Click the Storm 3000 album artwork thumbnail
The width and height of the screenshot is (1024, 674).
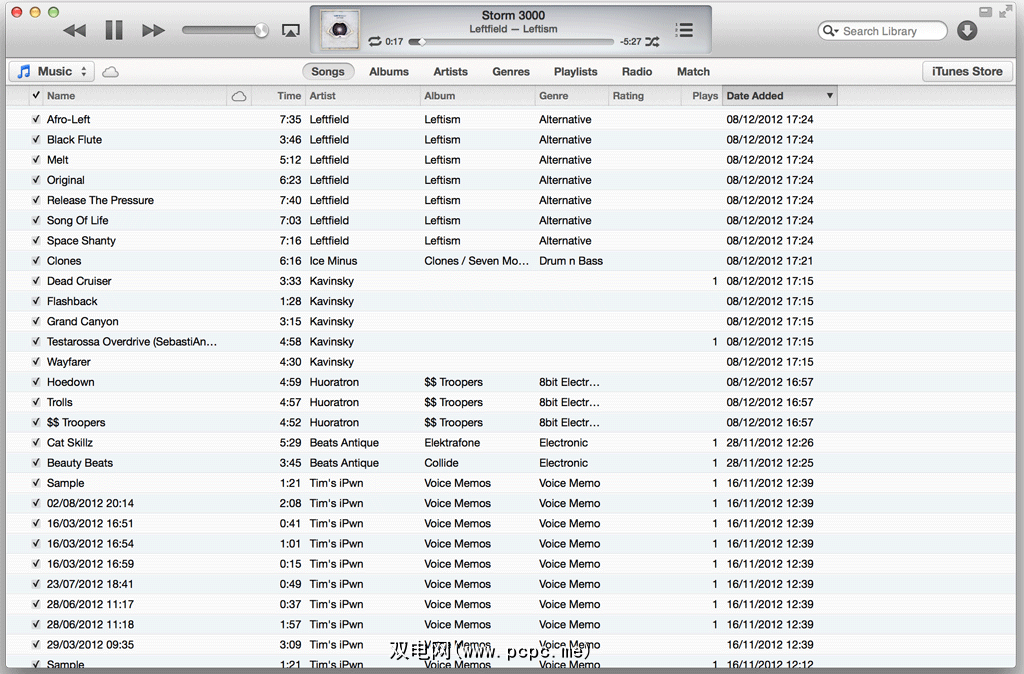coord(339,30)
